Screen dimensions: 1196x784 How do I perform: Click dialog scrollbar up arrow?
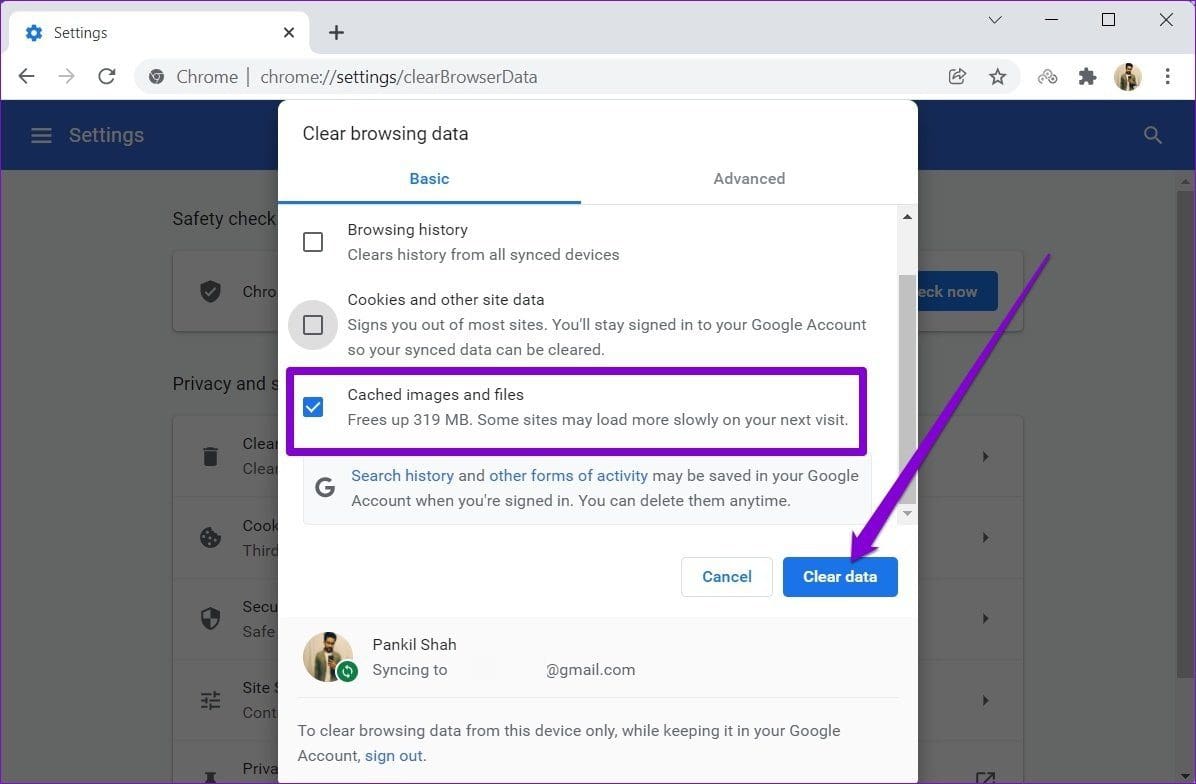tap(907, 217)
